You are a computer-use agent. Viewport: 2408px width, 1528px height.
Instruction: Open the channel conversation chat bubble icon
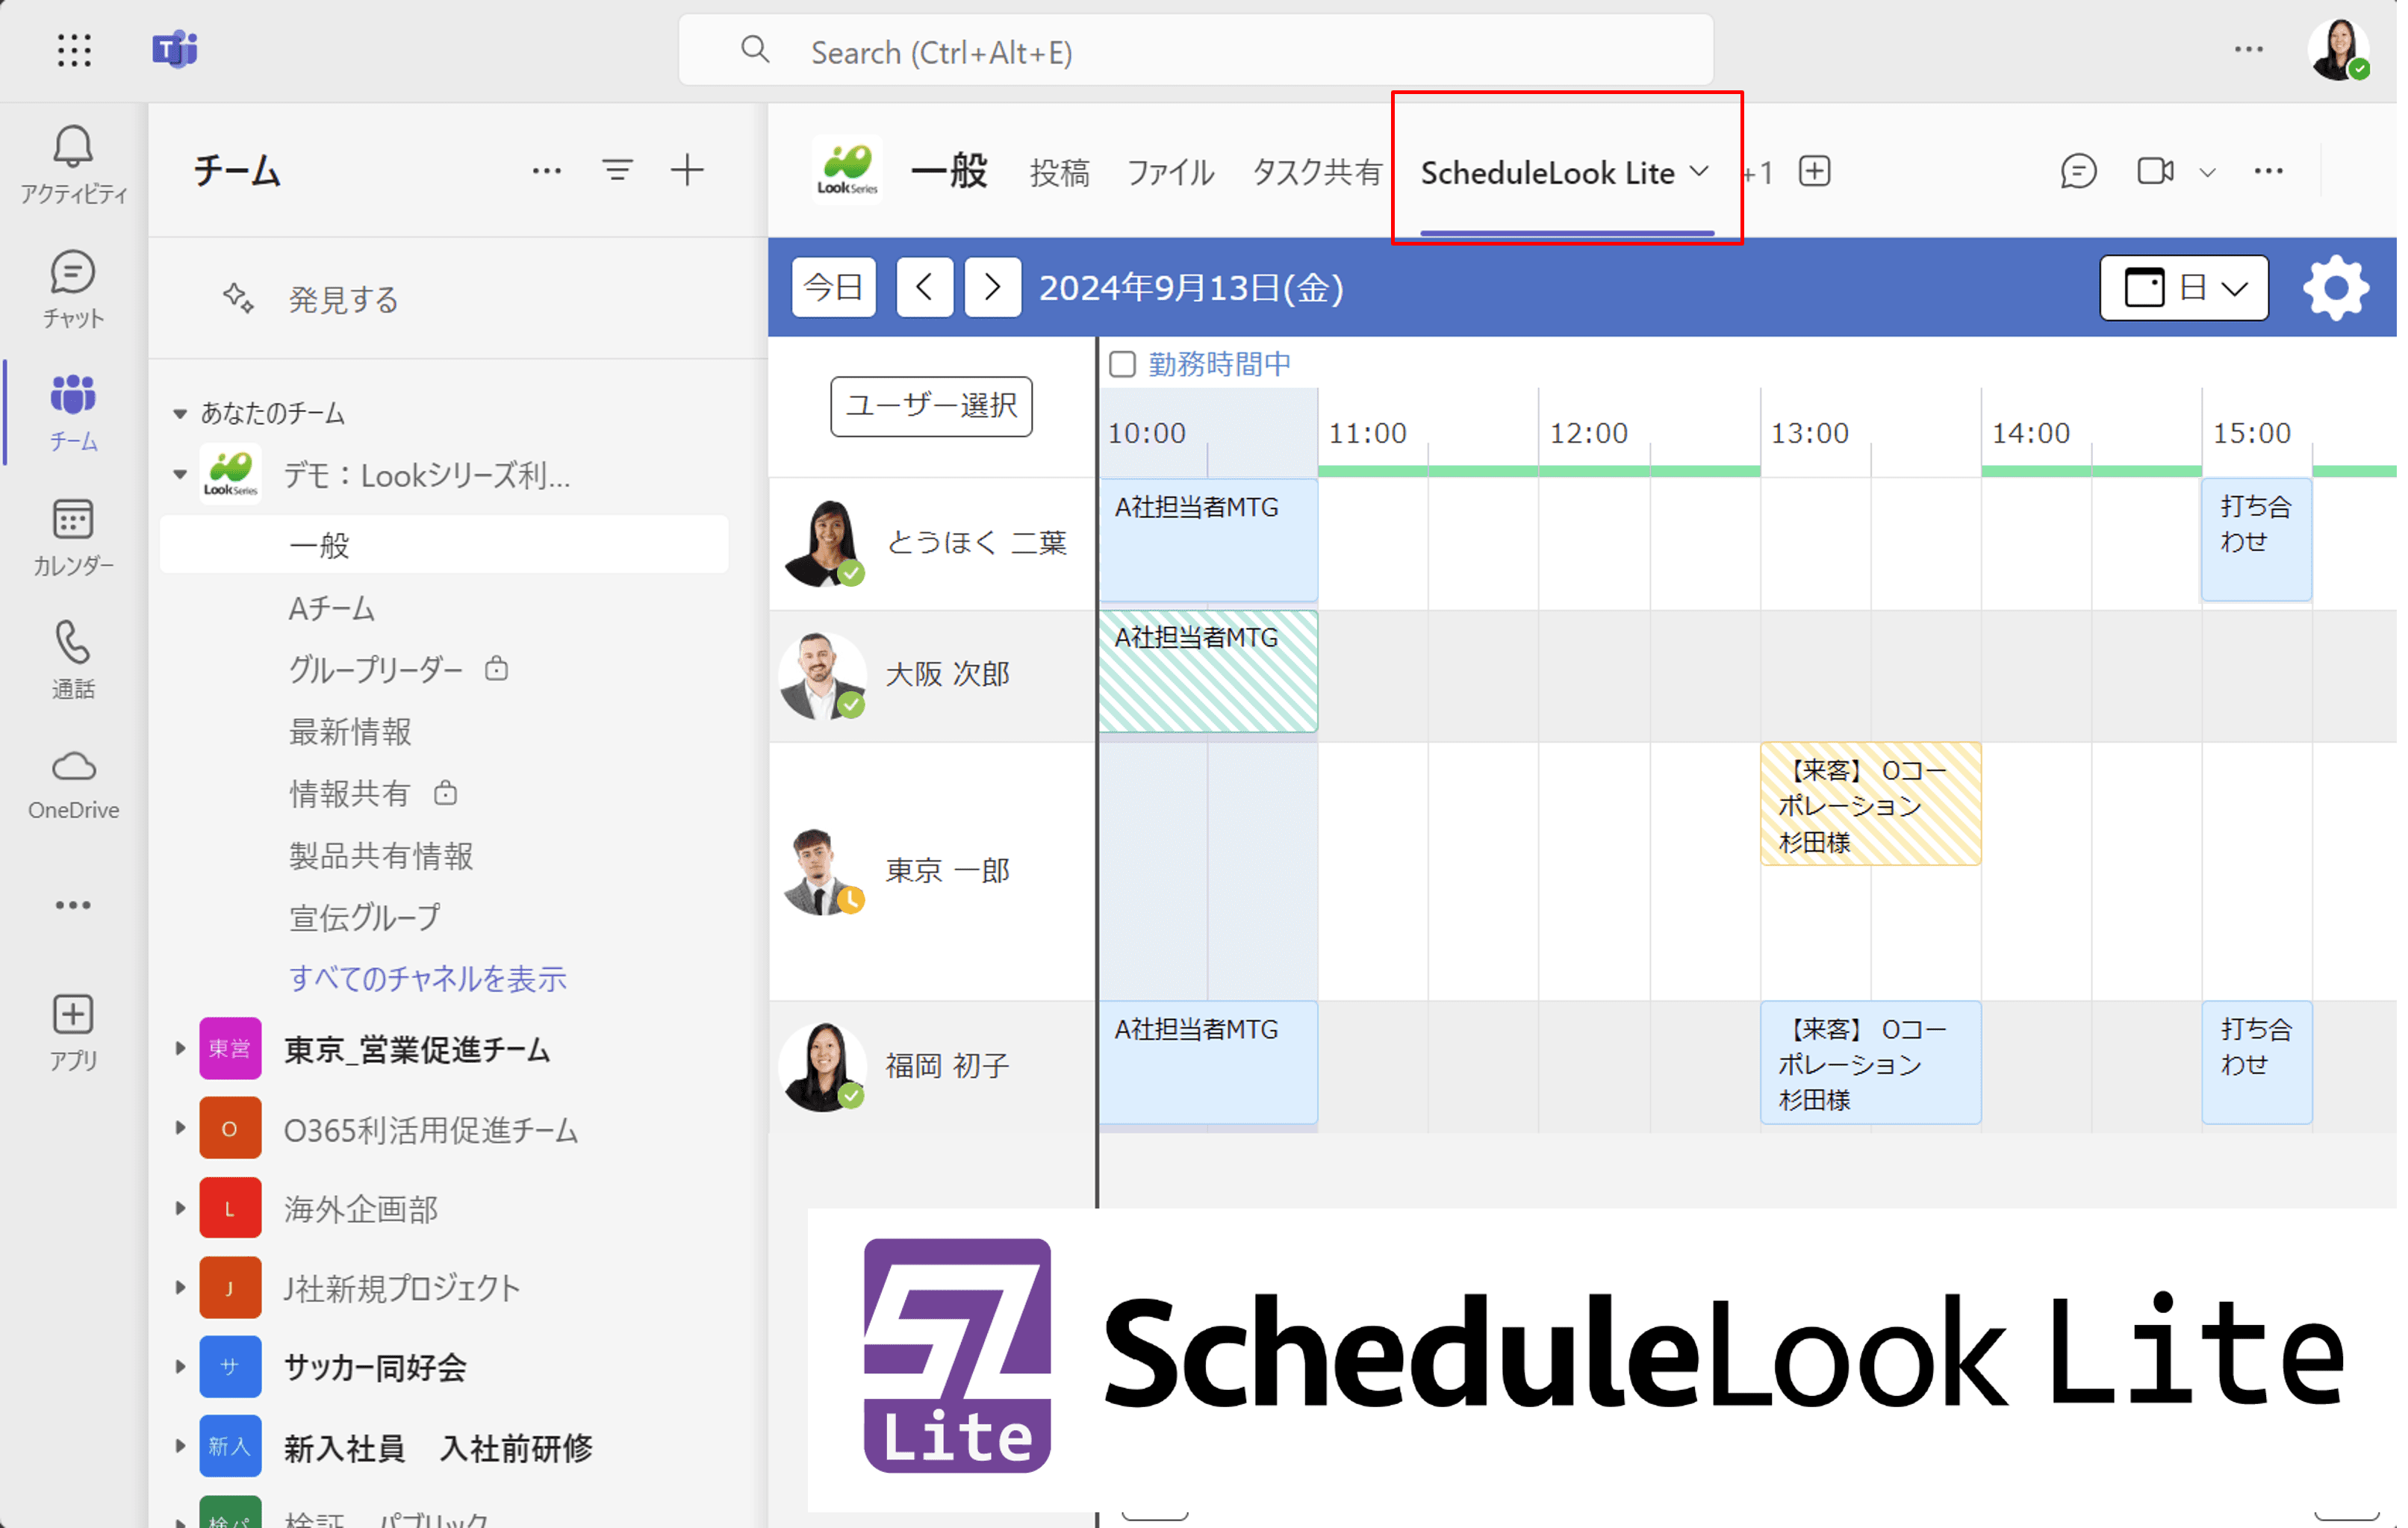tap(2078, 171)
